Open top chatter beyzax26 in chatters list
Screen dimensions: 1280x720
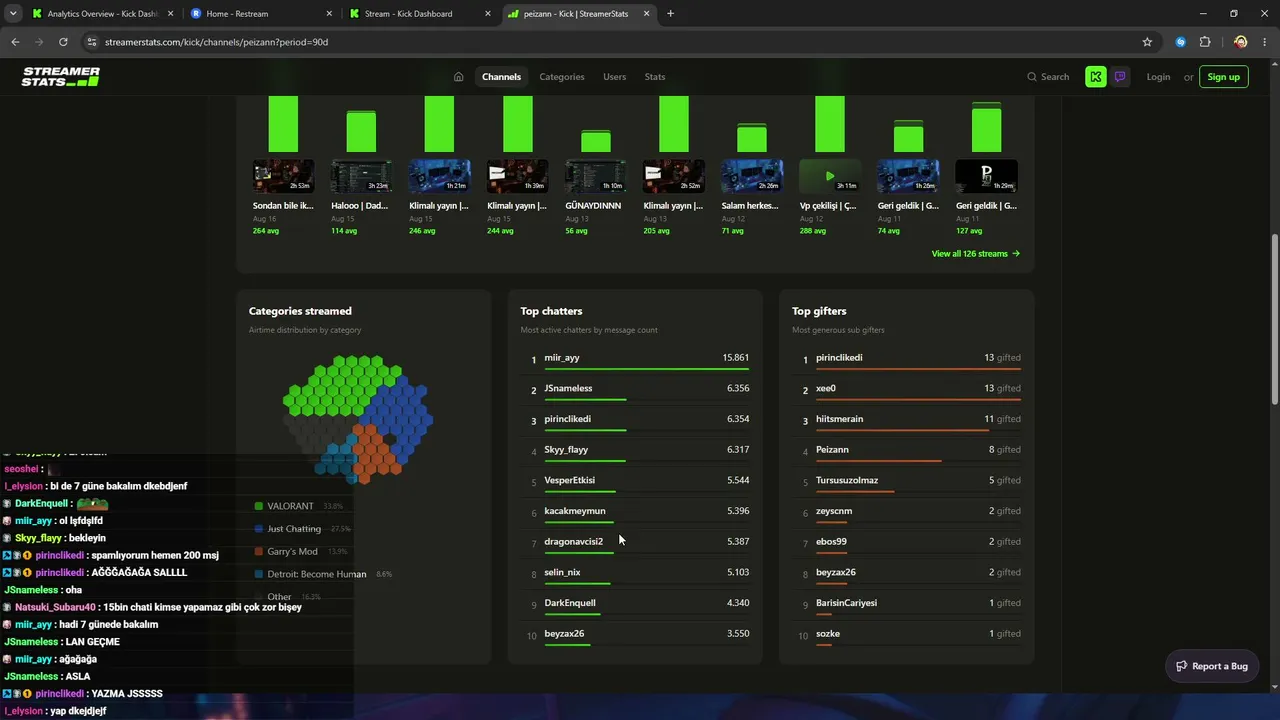[x=564, y=634]
